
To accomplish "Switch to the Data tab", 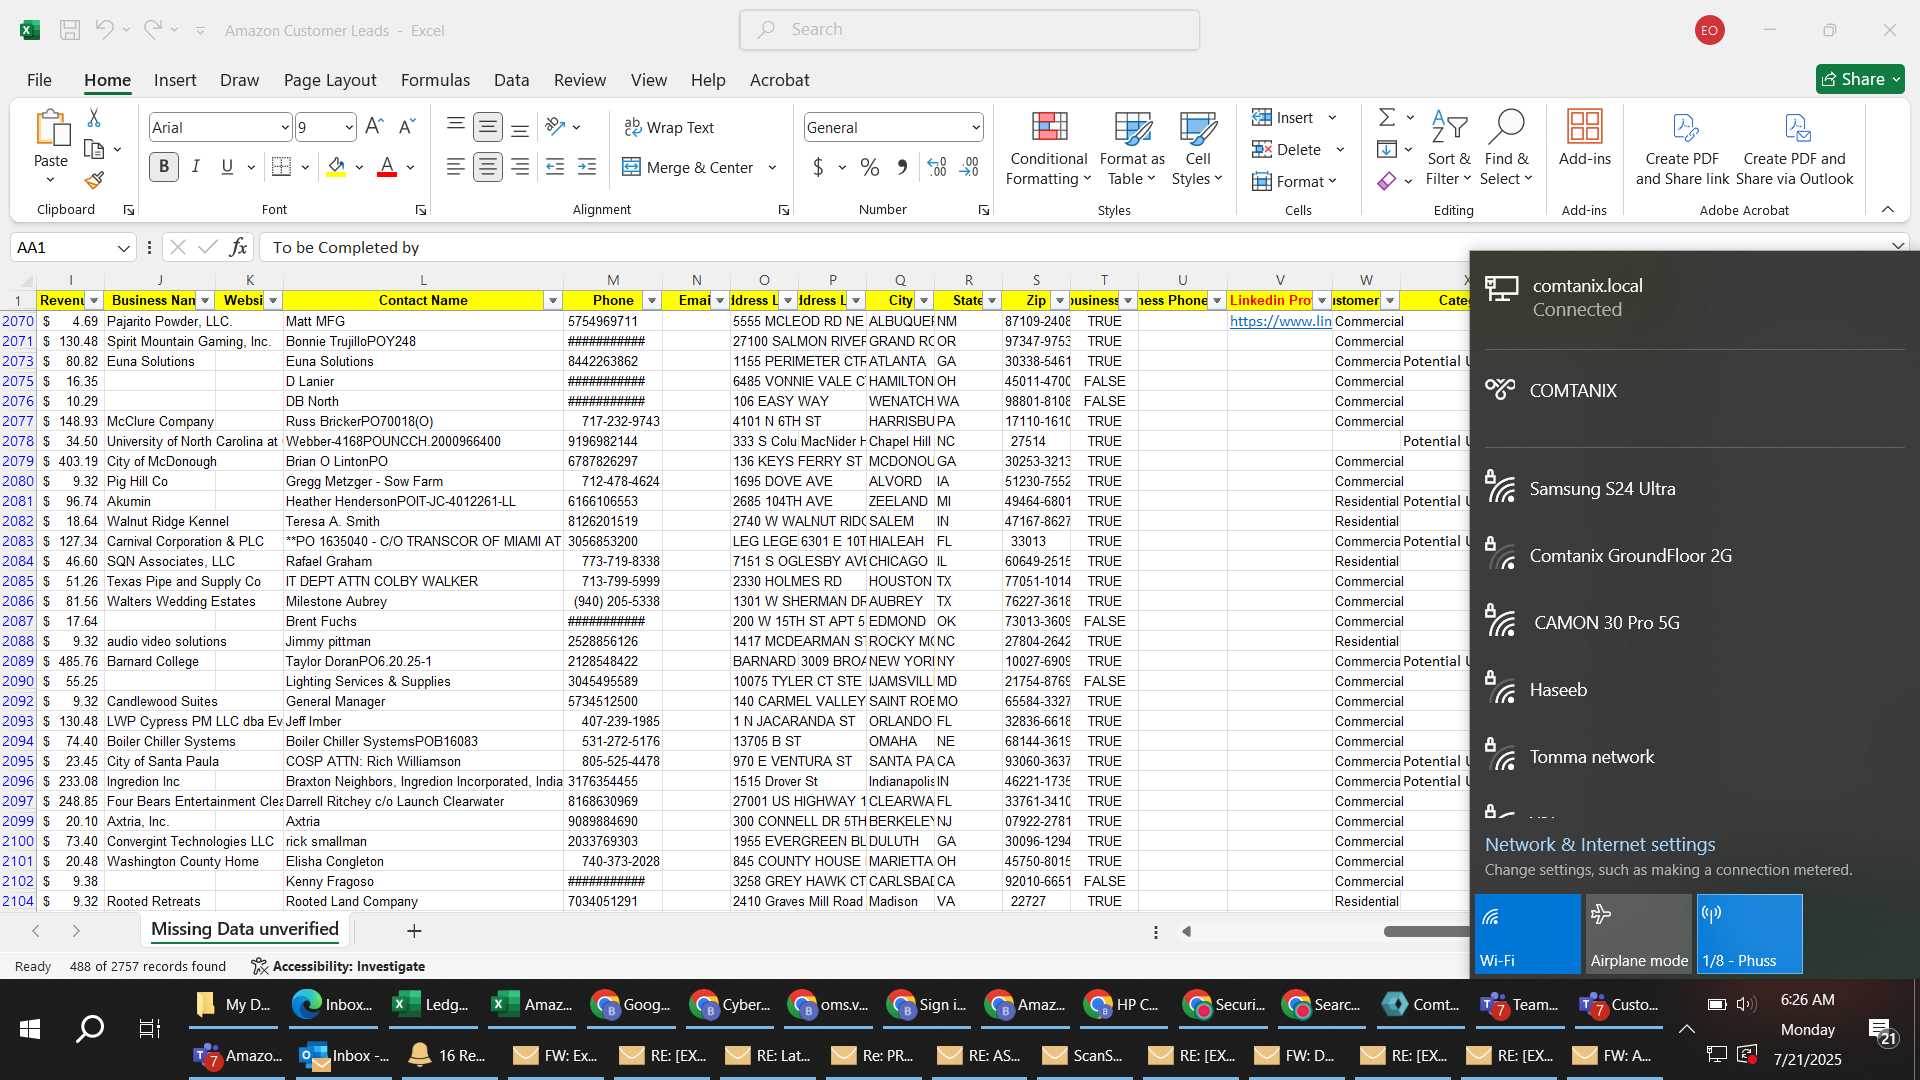I will (x=511, y=80).
